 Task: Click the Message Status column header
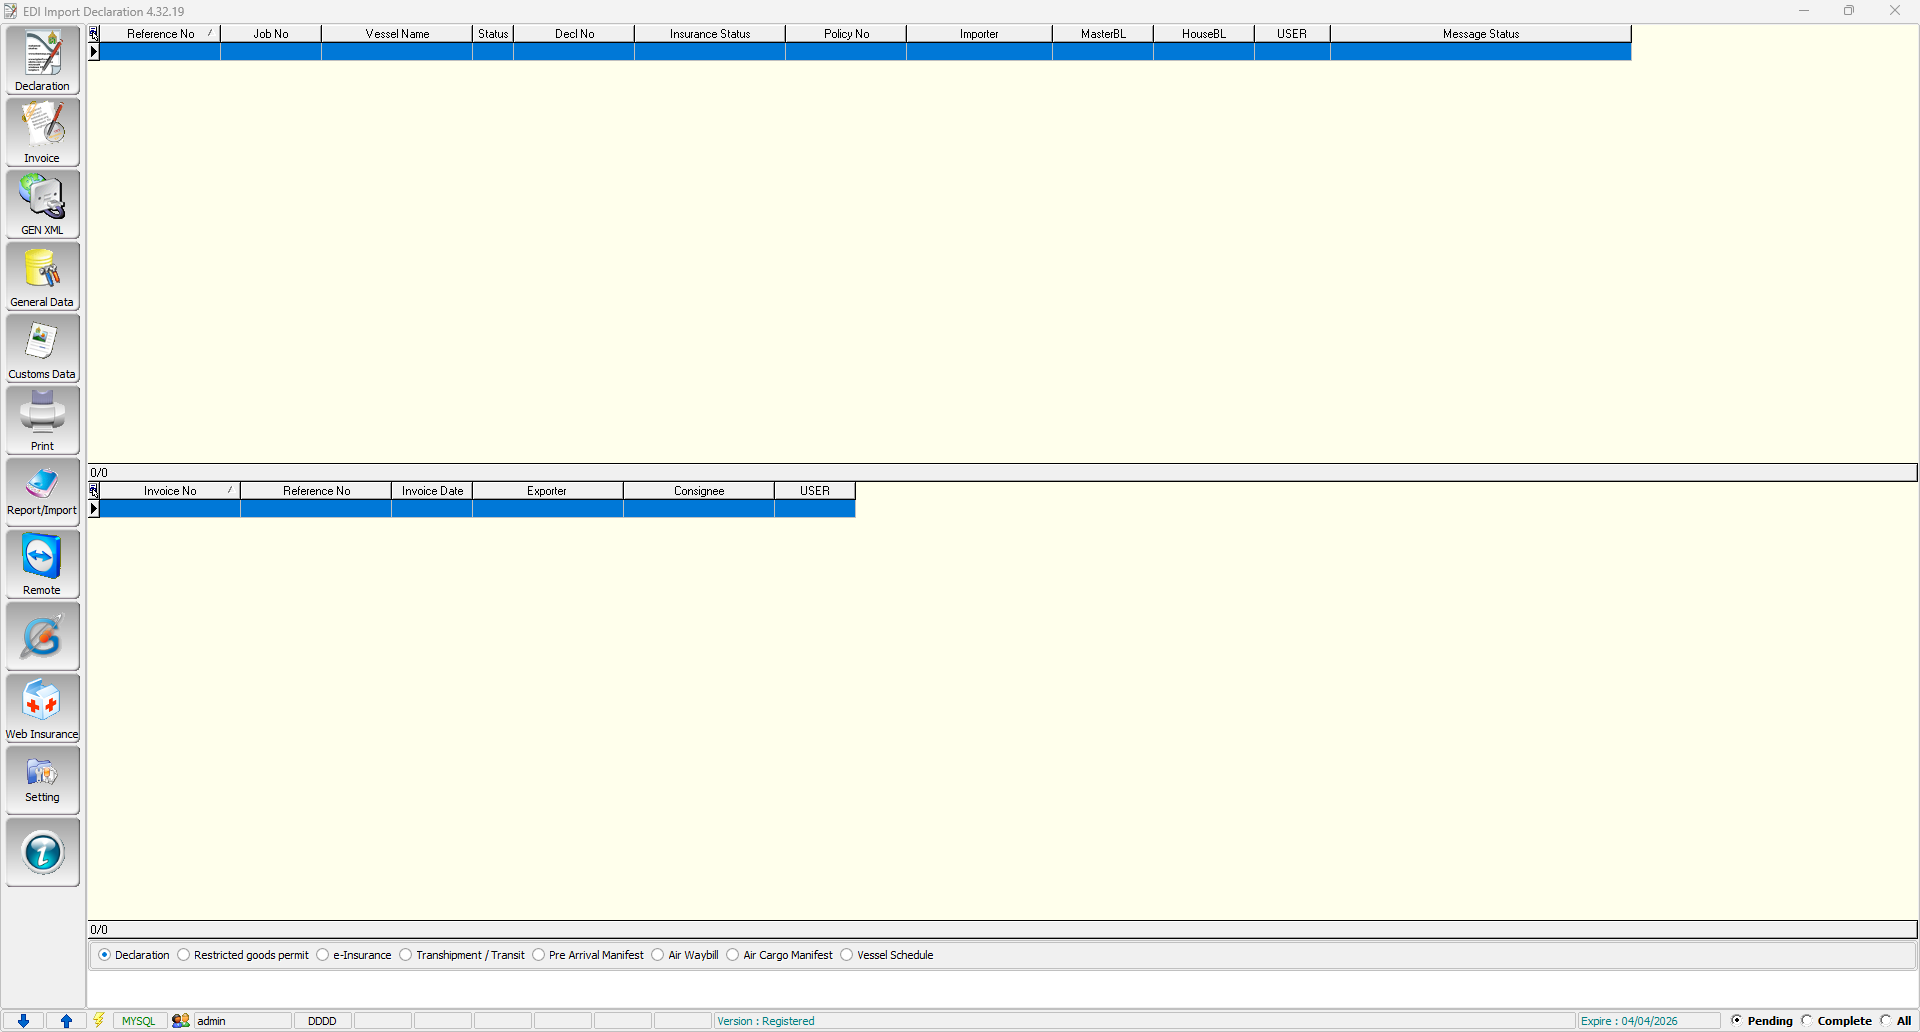point(1480,34)
